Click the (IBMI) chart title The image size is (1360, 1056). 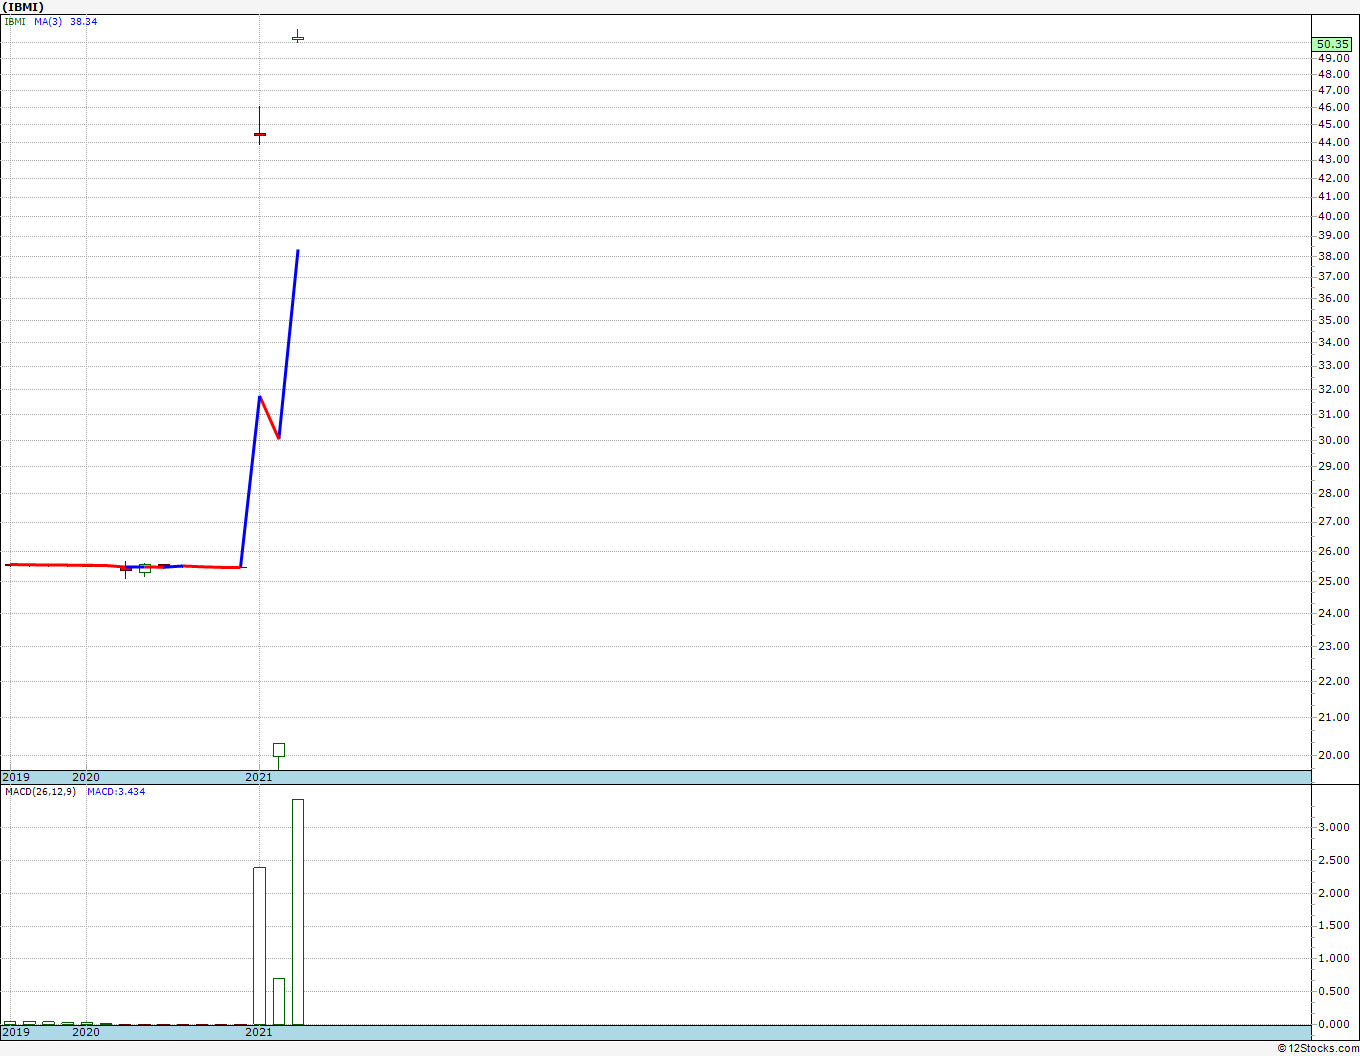point(24,7)
